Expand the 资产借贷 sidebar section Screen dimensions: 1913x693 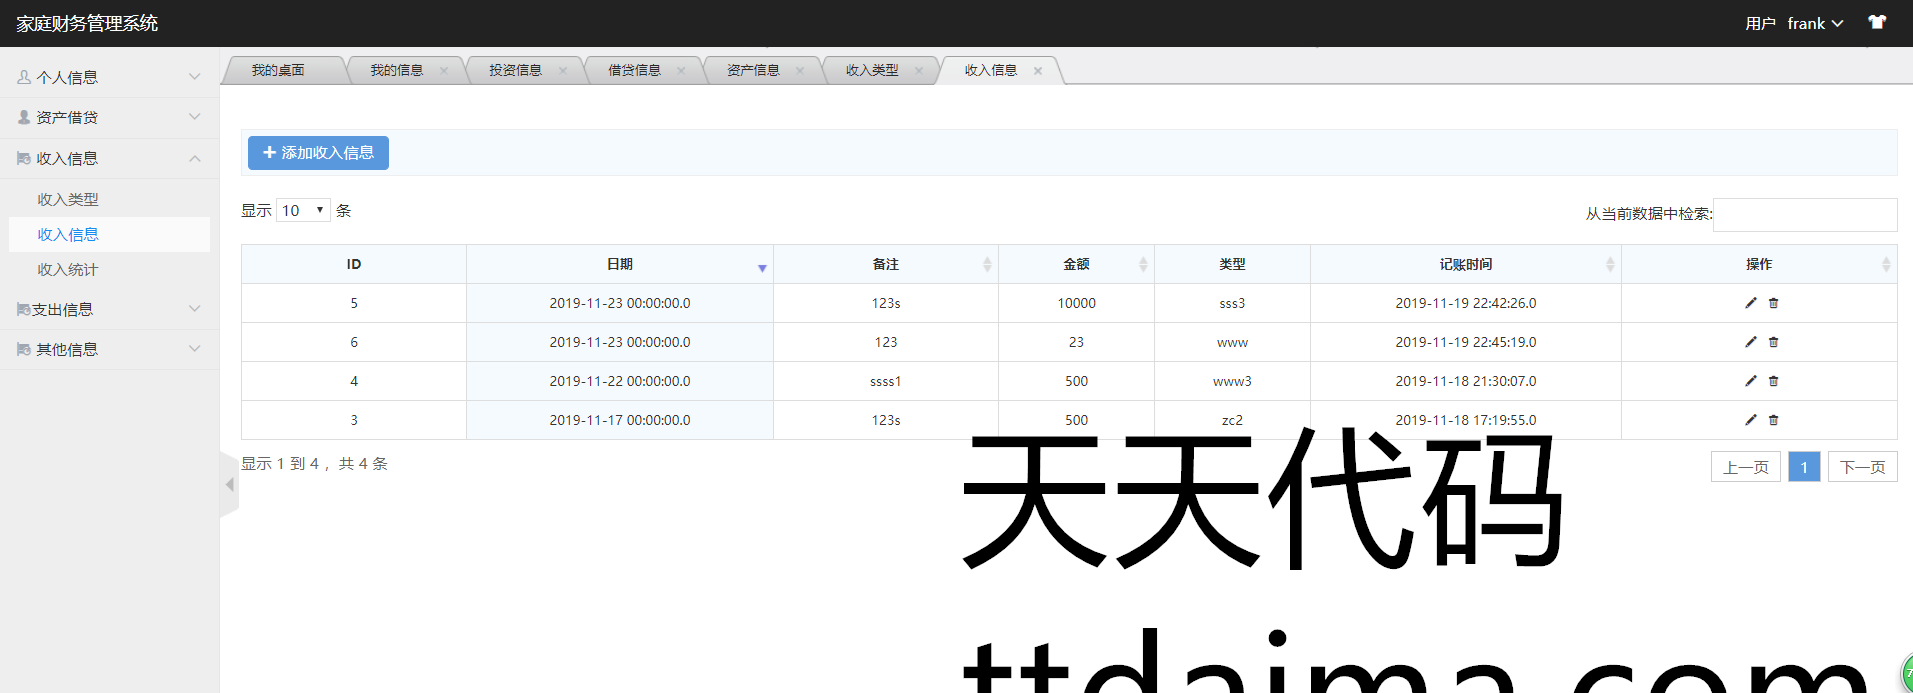(108, 117)
